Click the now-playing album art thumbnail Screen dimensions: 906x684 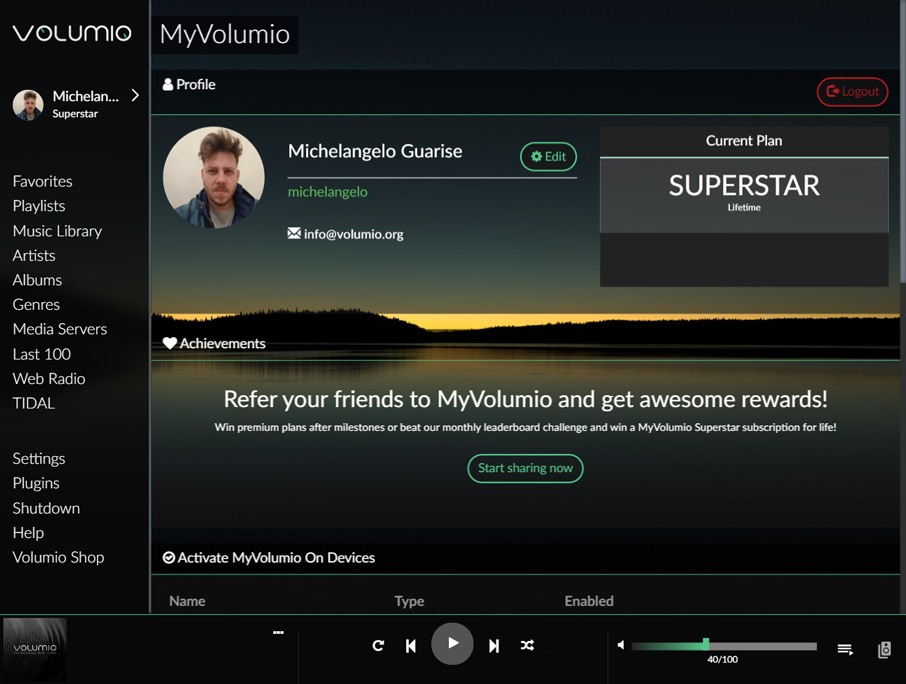pos(35,649)
